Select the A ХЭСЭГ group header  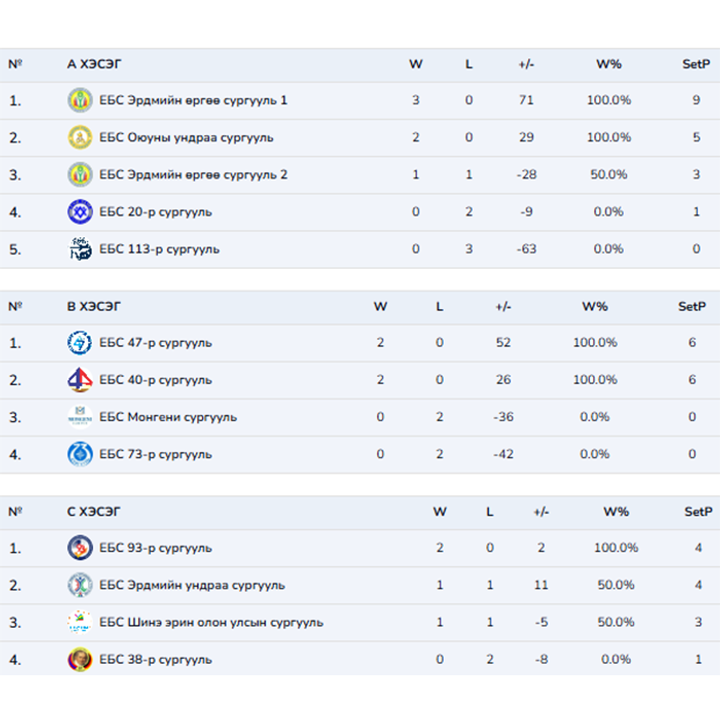pos(94,64)
